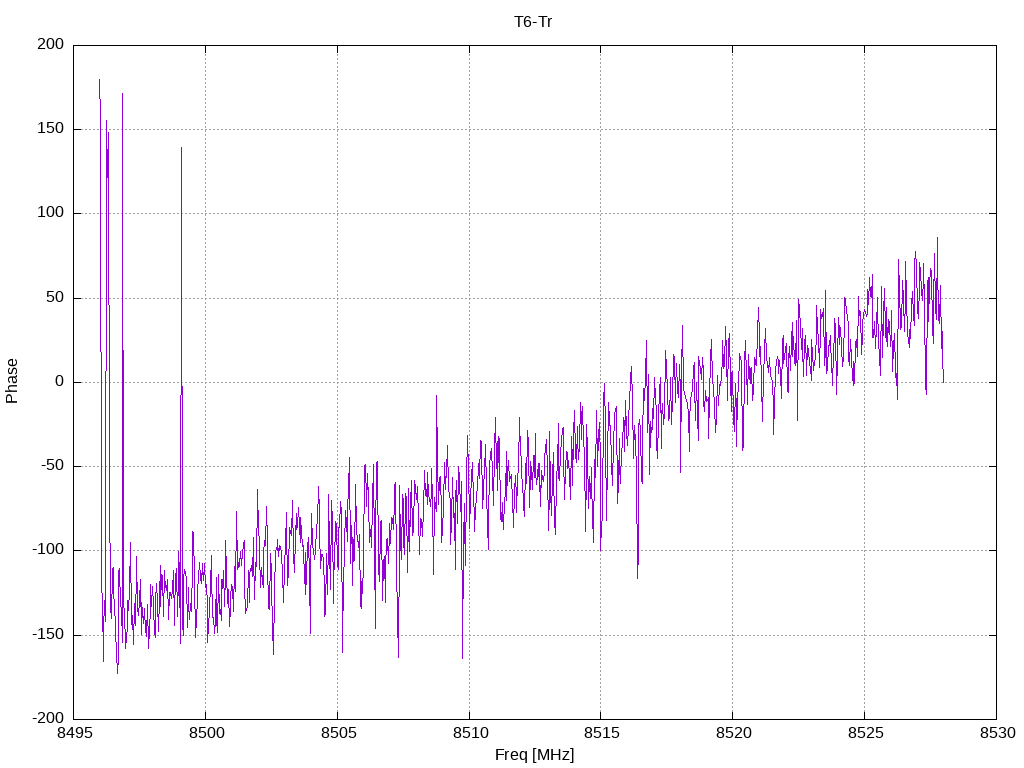Screen dimensions: 1024x768
Task: Click the 8495 x-axis tick label
Action: (74, 733)
